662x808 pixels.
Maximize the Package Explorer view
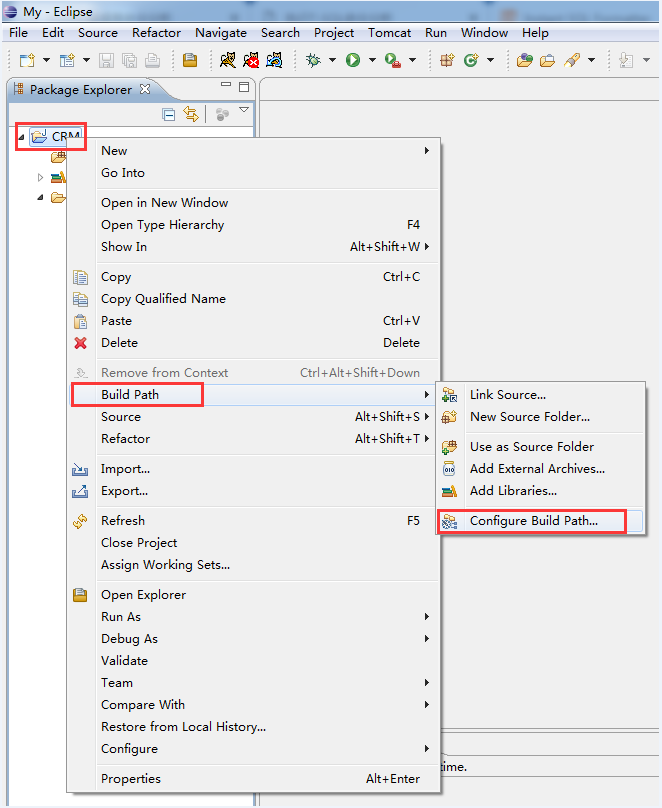point(244,87)
